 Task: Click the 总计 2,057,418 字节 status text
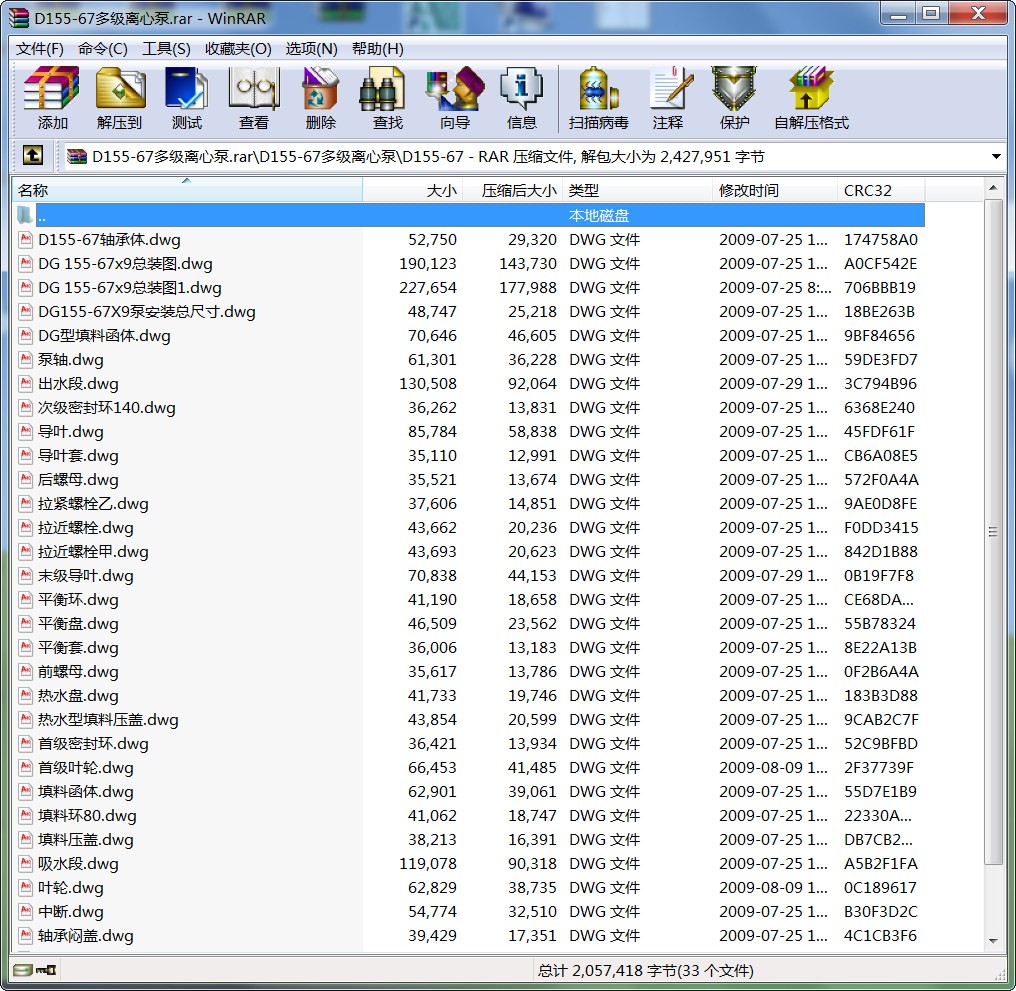(645, 970)
